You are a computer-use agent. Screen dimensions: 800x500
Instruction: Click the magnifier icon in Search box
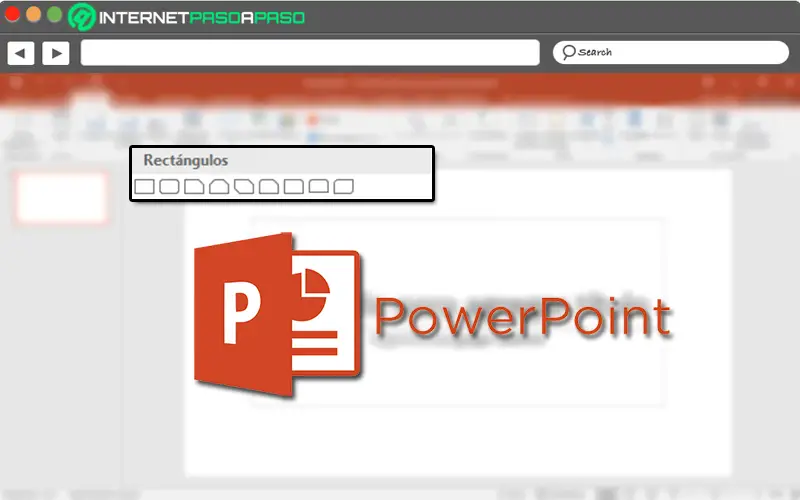(x=568, y=52)
